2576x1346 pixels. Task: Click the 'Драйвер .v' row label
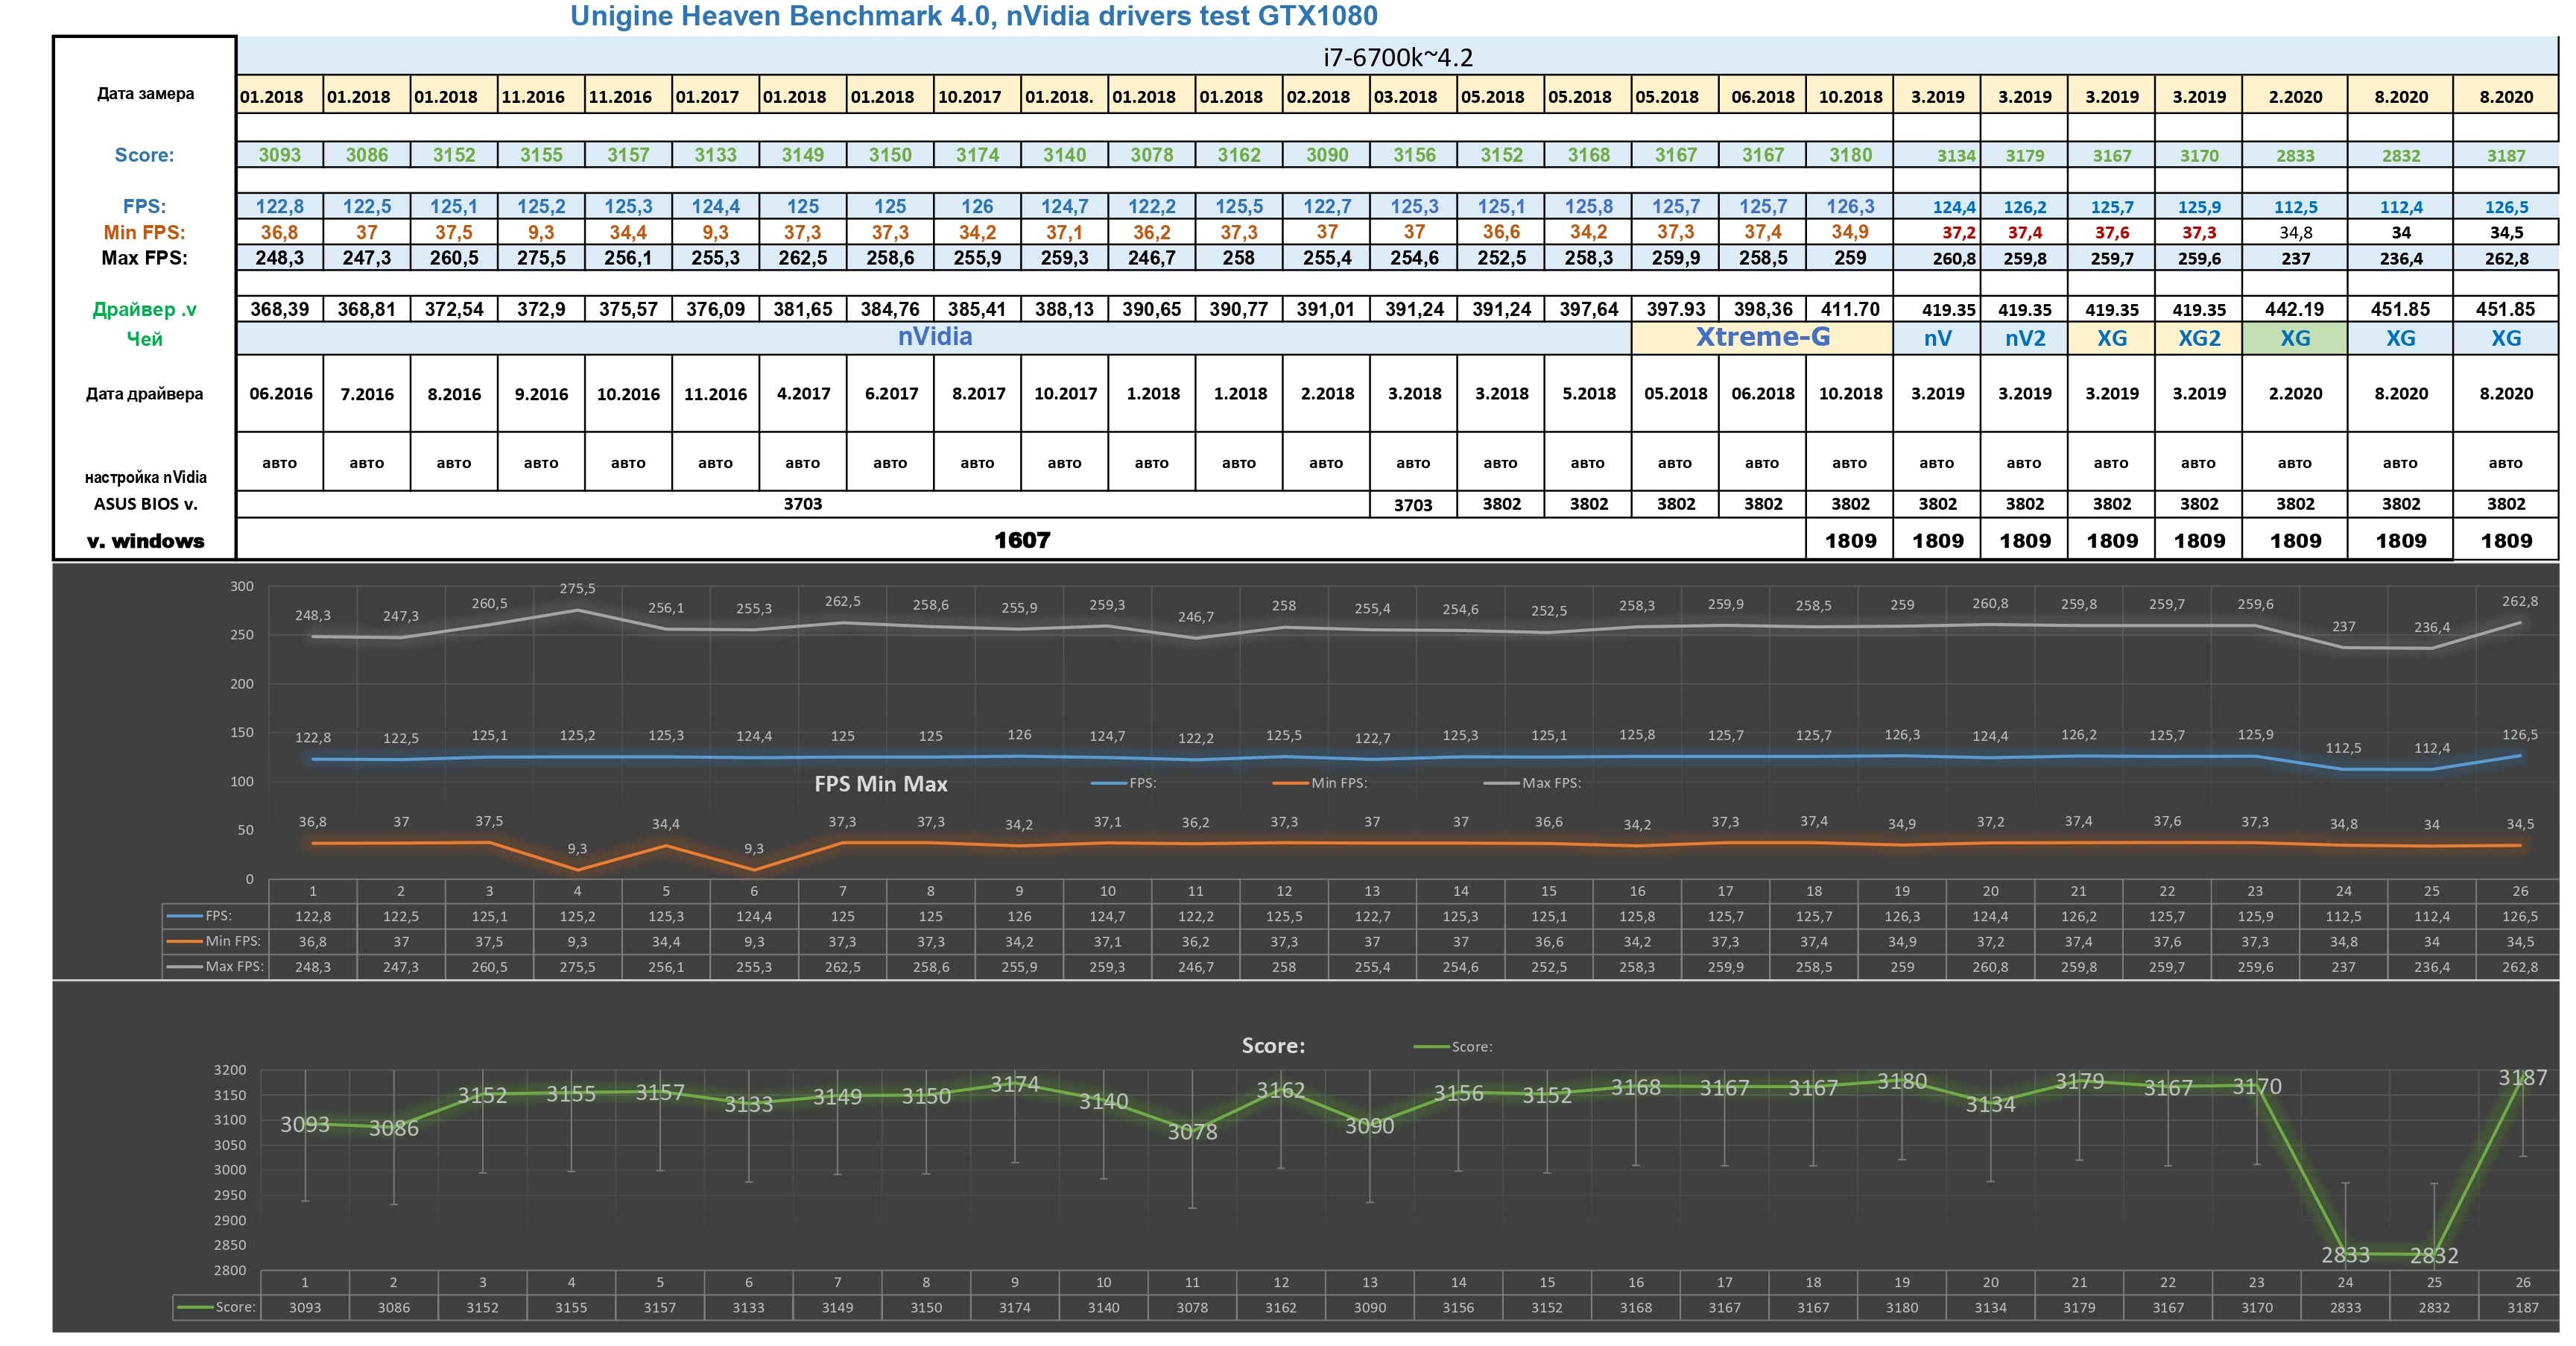coord(145,310)
